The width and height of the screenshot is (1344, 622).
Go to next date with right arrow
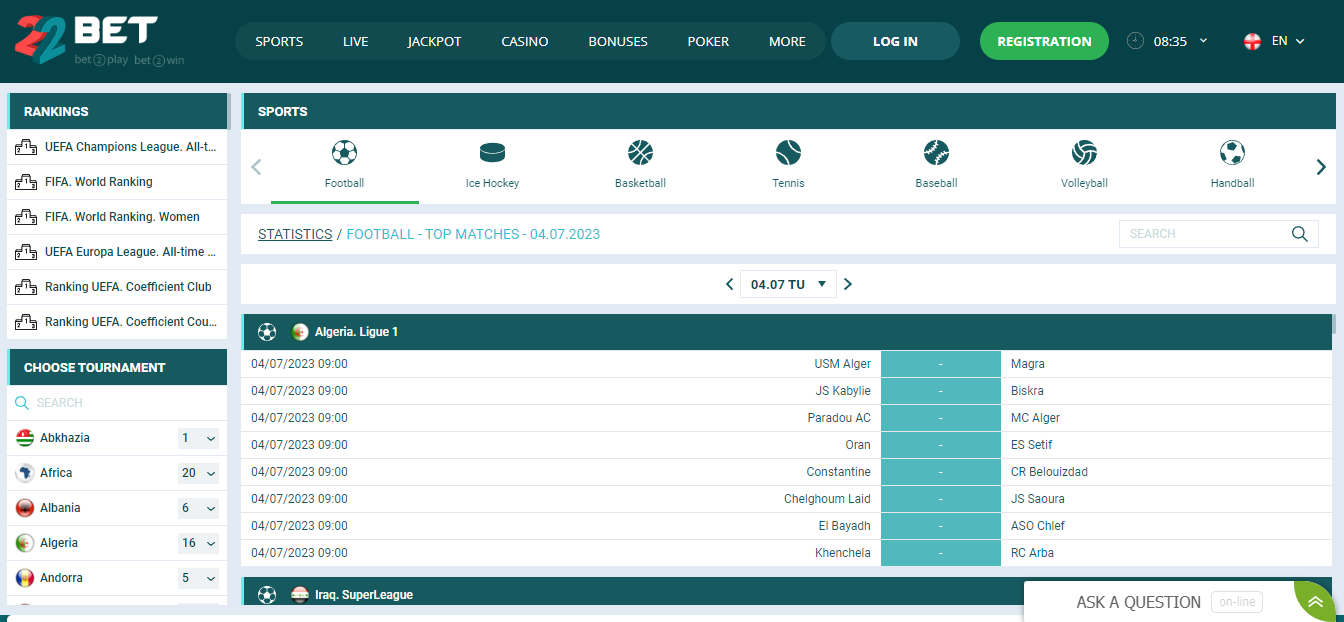coord(848,284)
